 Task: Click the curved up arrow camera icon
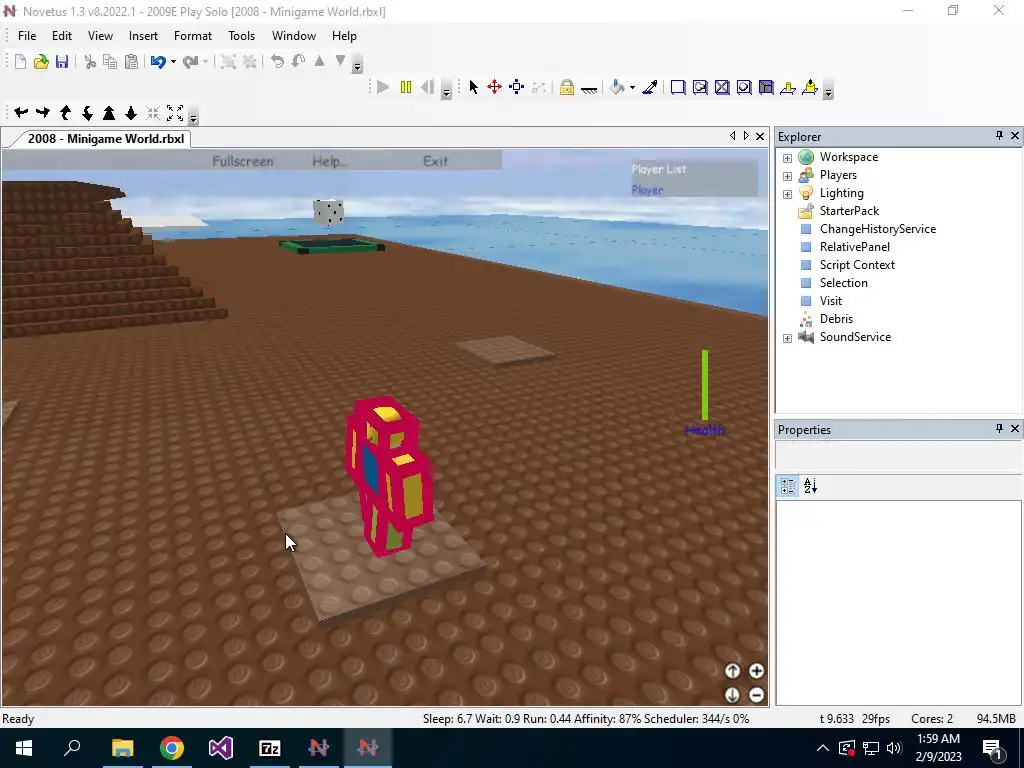coord(65,113)
